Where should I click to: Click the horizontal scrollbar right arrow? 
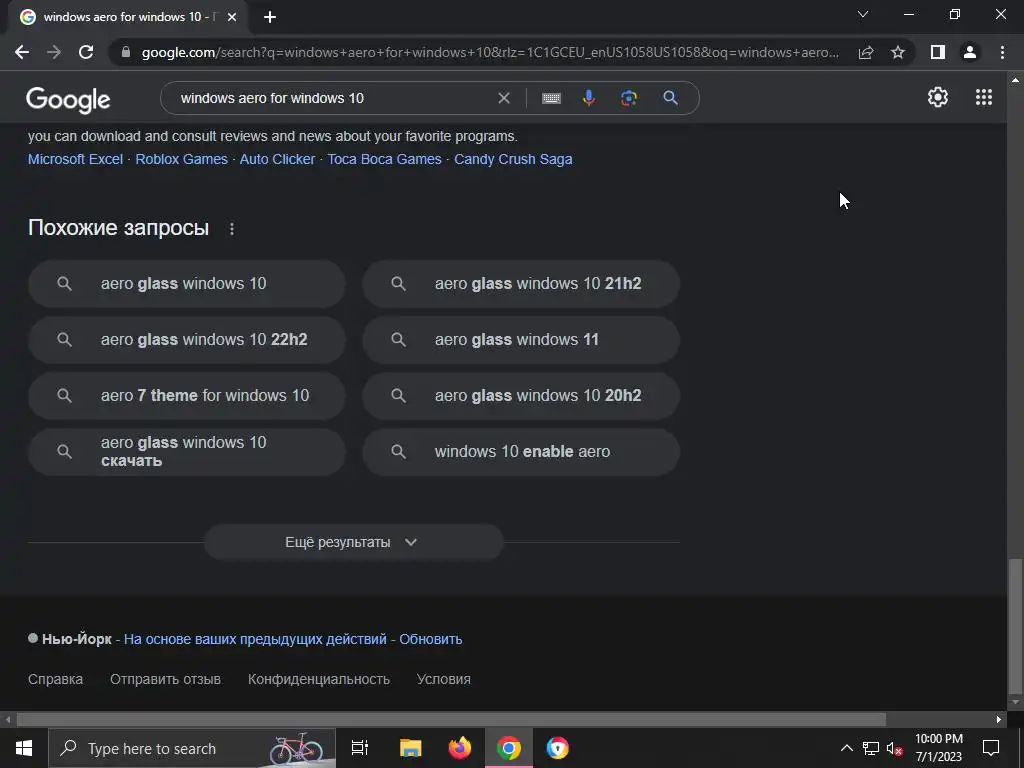coord(999,720)
